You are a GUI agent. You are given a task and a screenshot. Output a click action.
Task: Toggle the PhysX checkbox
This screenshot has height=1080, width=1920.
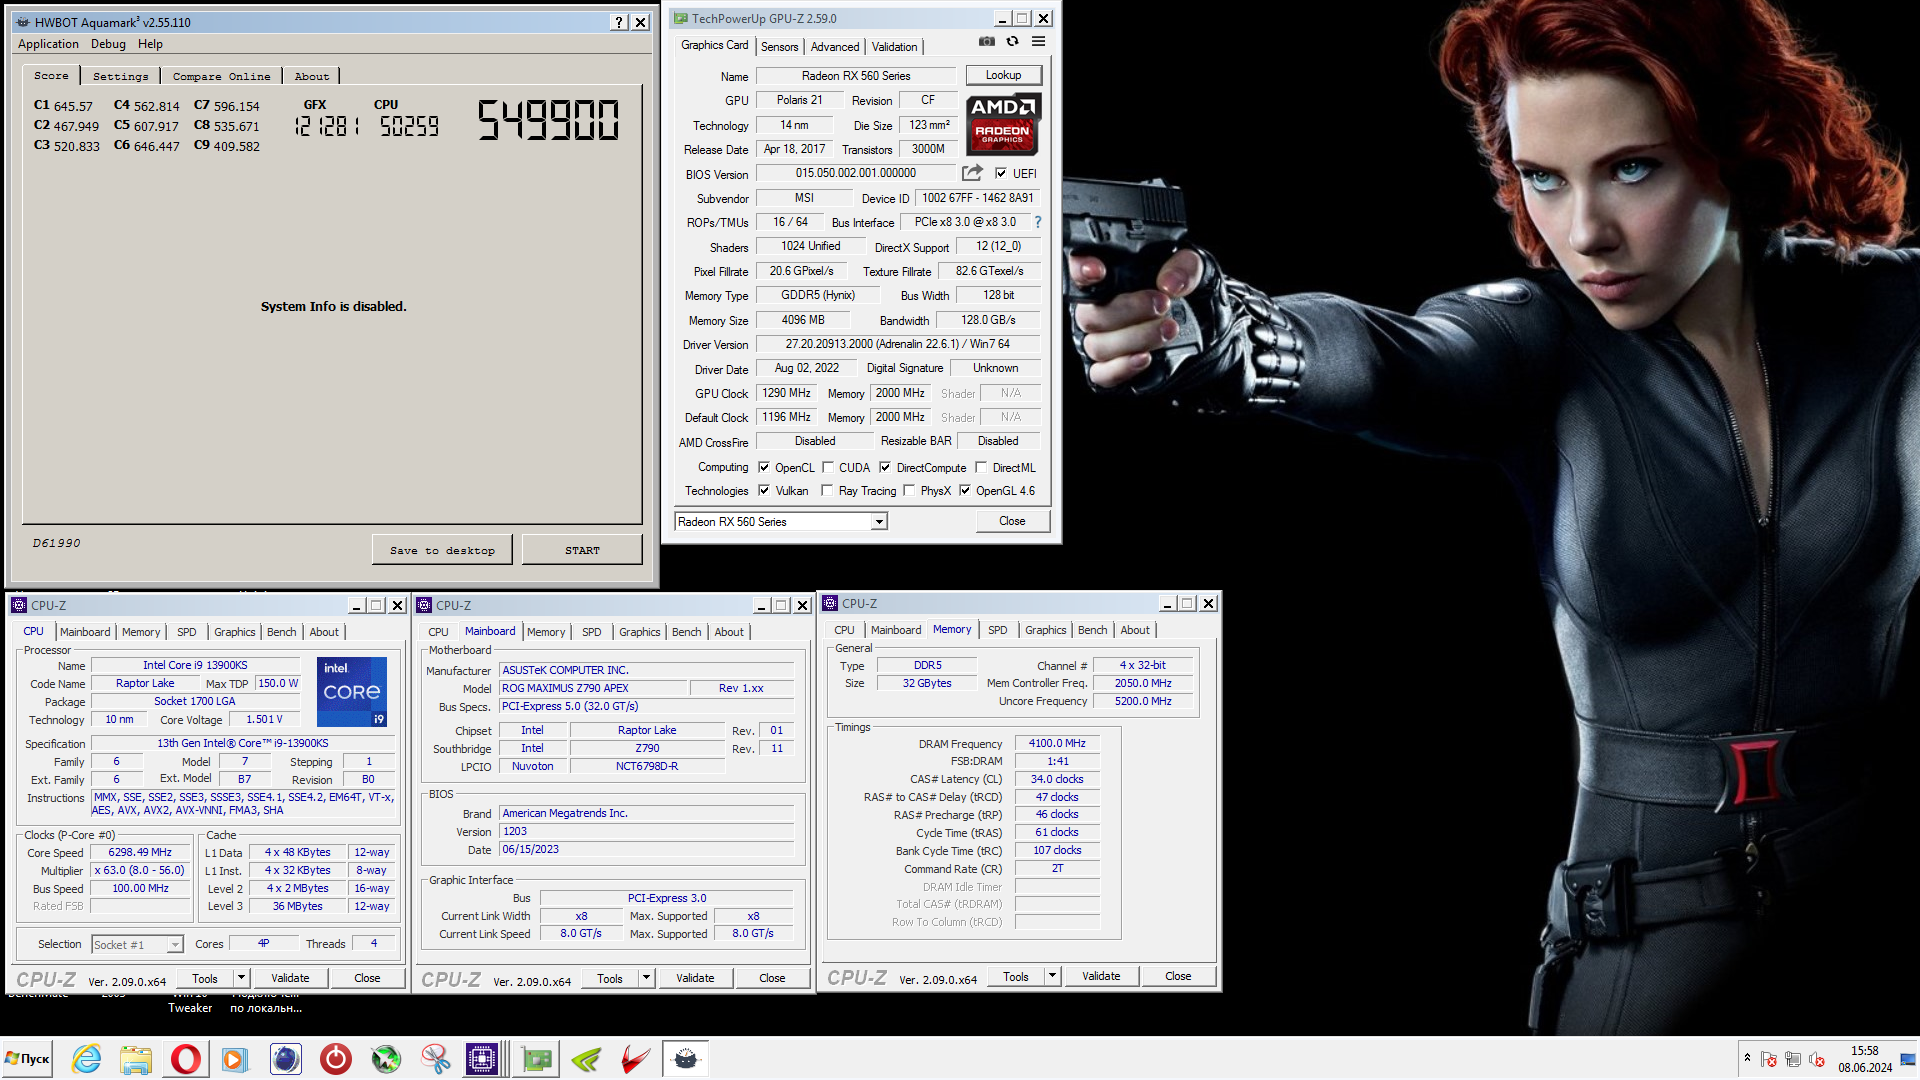click(909, 490)
